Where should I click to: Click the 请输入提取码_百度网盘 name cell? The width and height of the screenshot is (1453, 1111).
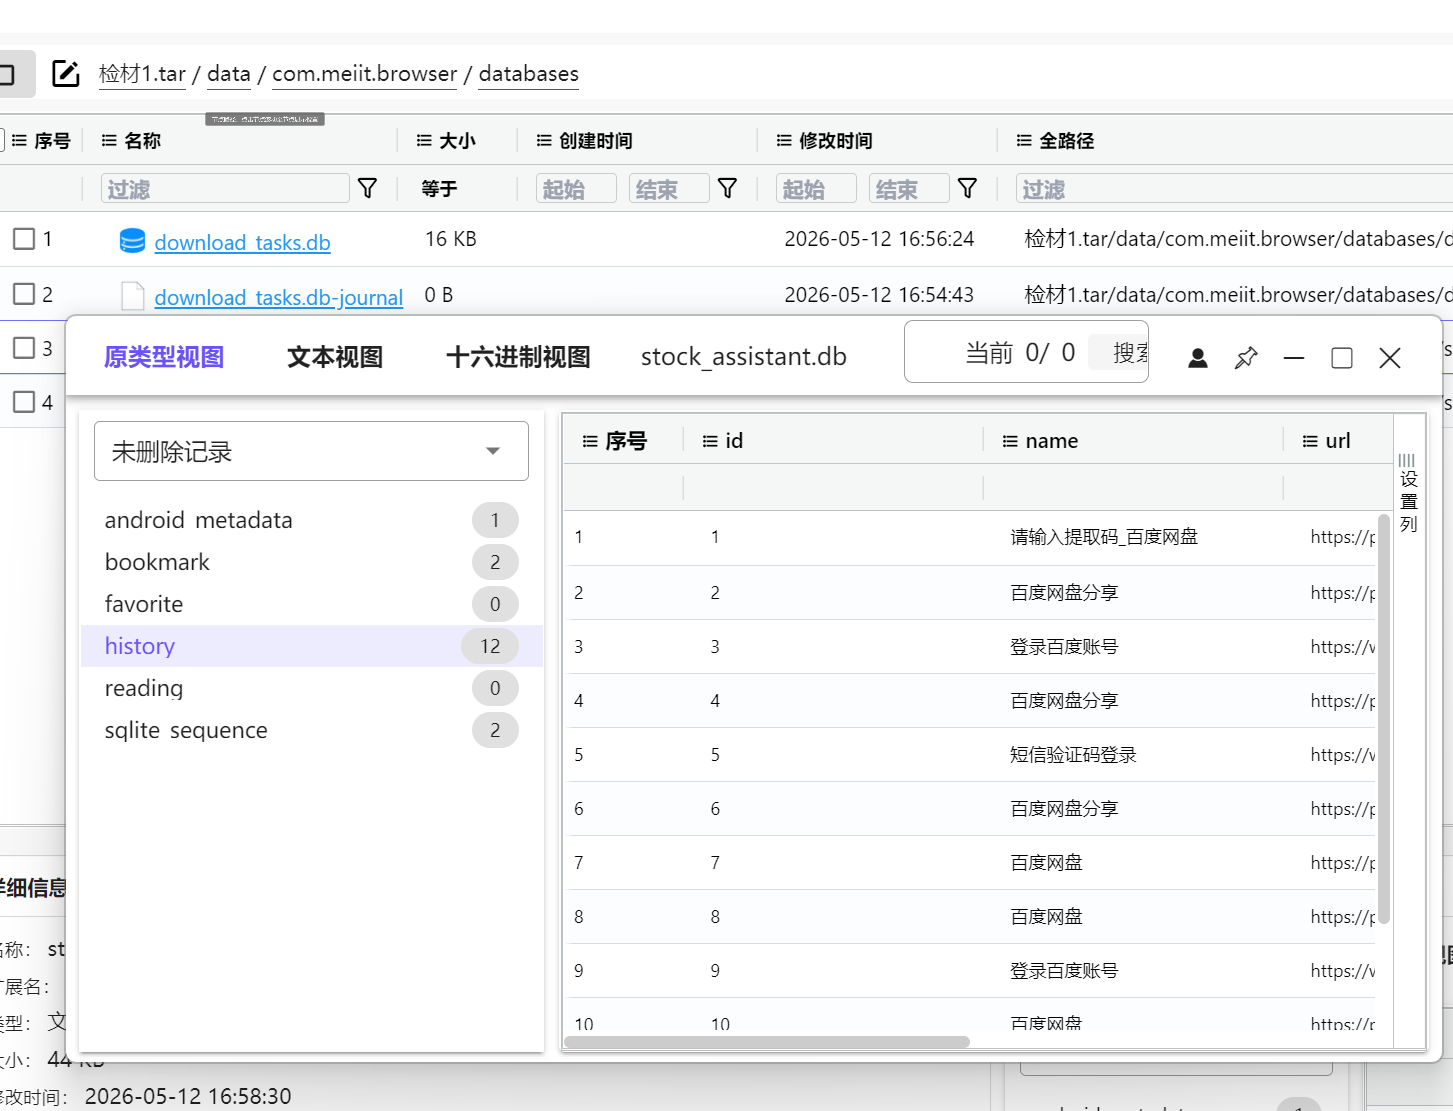point(1104,537)
